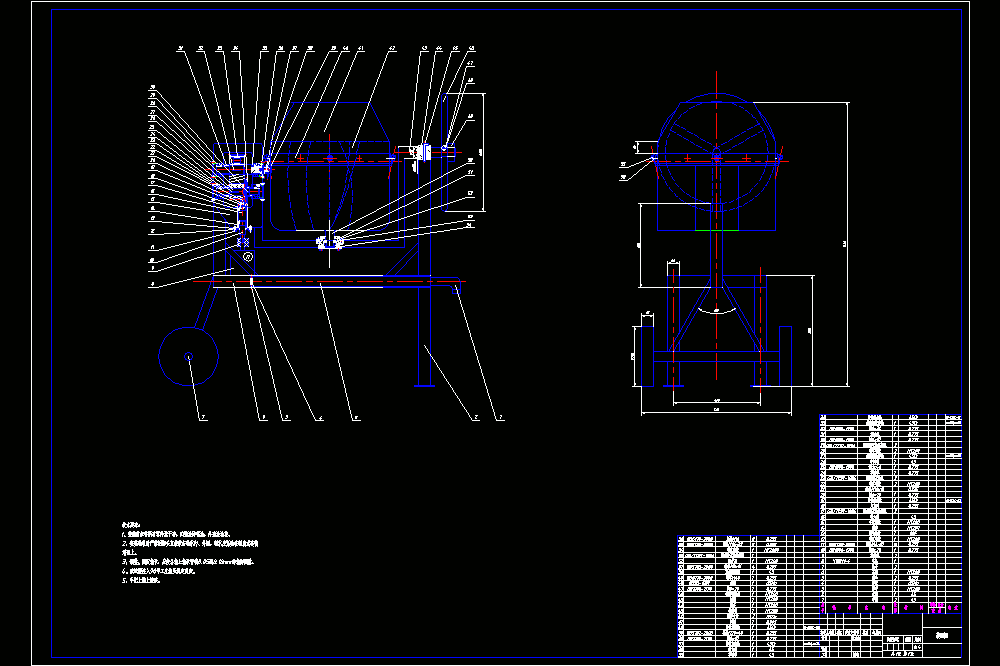Select the center column under the front-view drum
Screen dimensions: 1000x666
click(x=716, y=245)
